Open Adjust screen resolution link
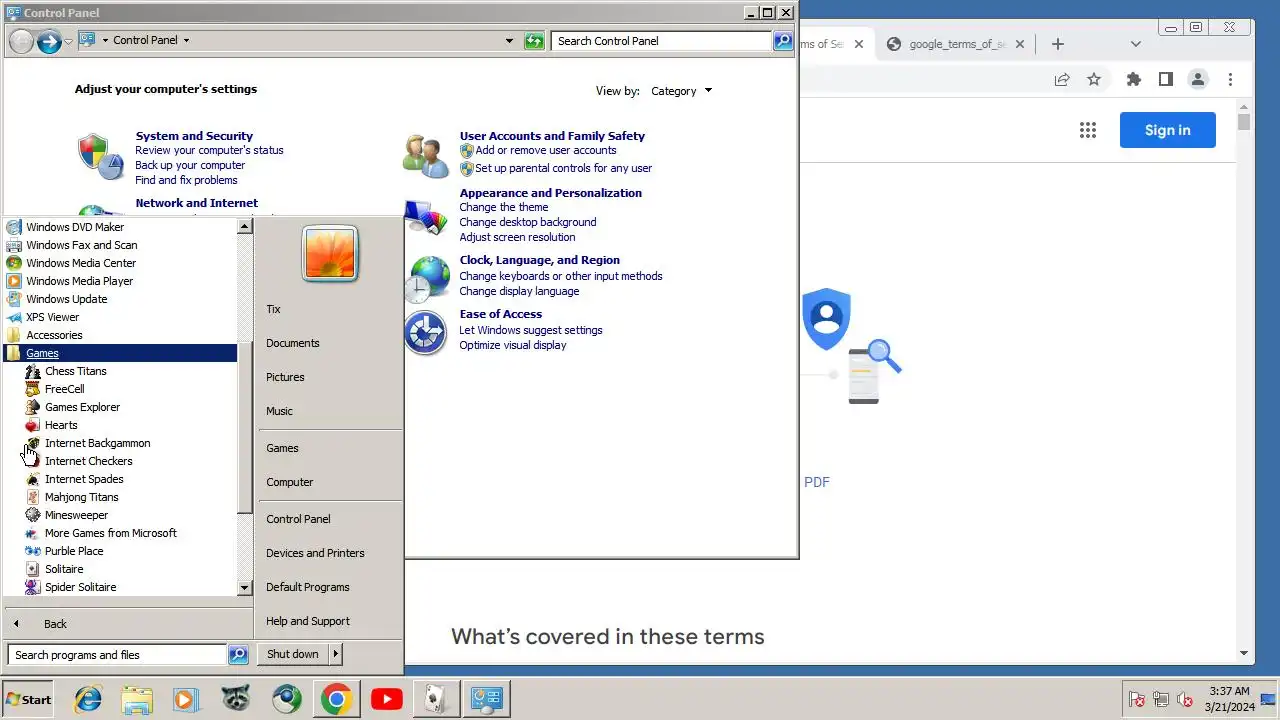The height and width of the screenshot is (720, 1280). [517, 237]
